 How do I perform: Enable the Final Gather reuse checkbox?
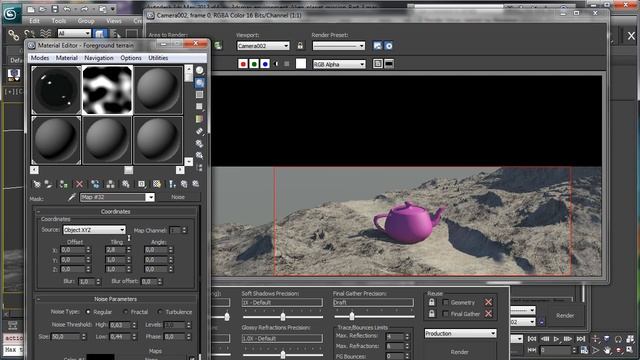click(x=446, y=314)
